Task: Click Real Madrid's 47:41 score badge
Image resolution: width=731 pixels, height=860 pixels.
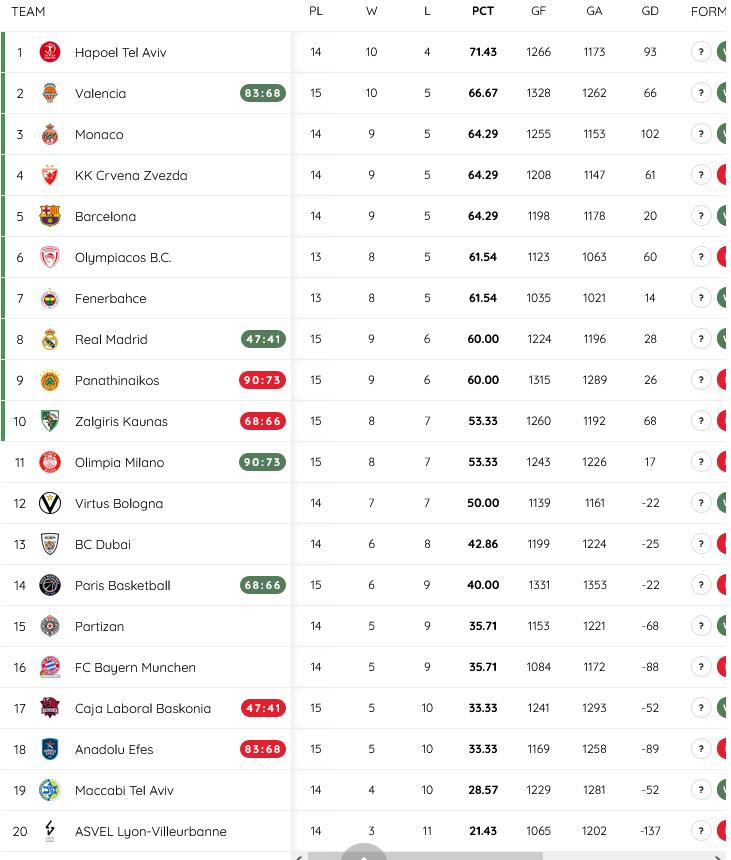Action: tap(263, 339)
